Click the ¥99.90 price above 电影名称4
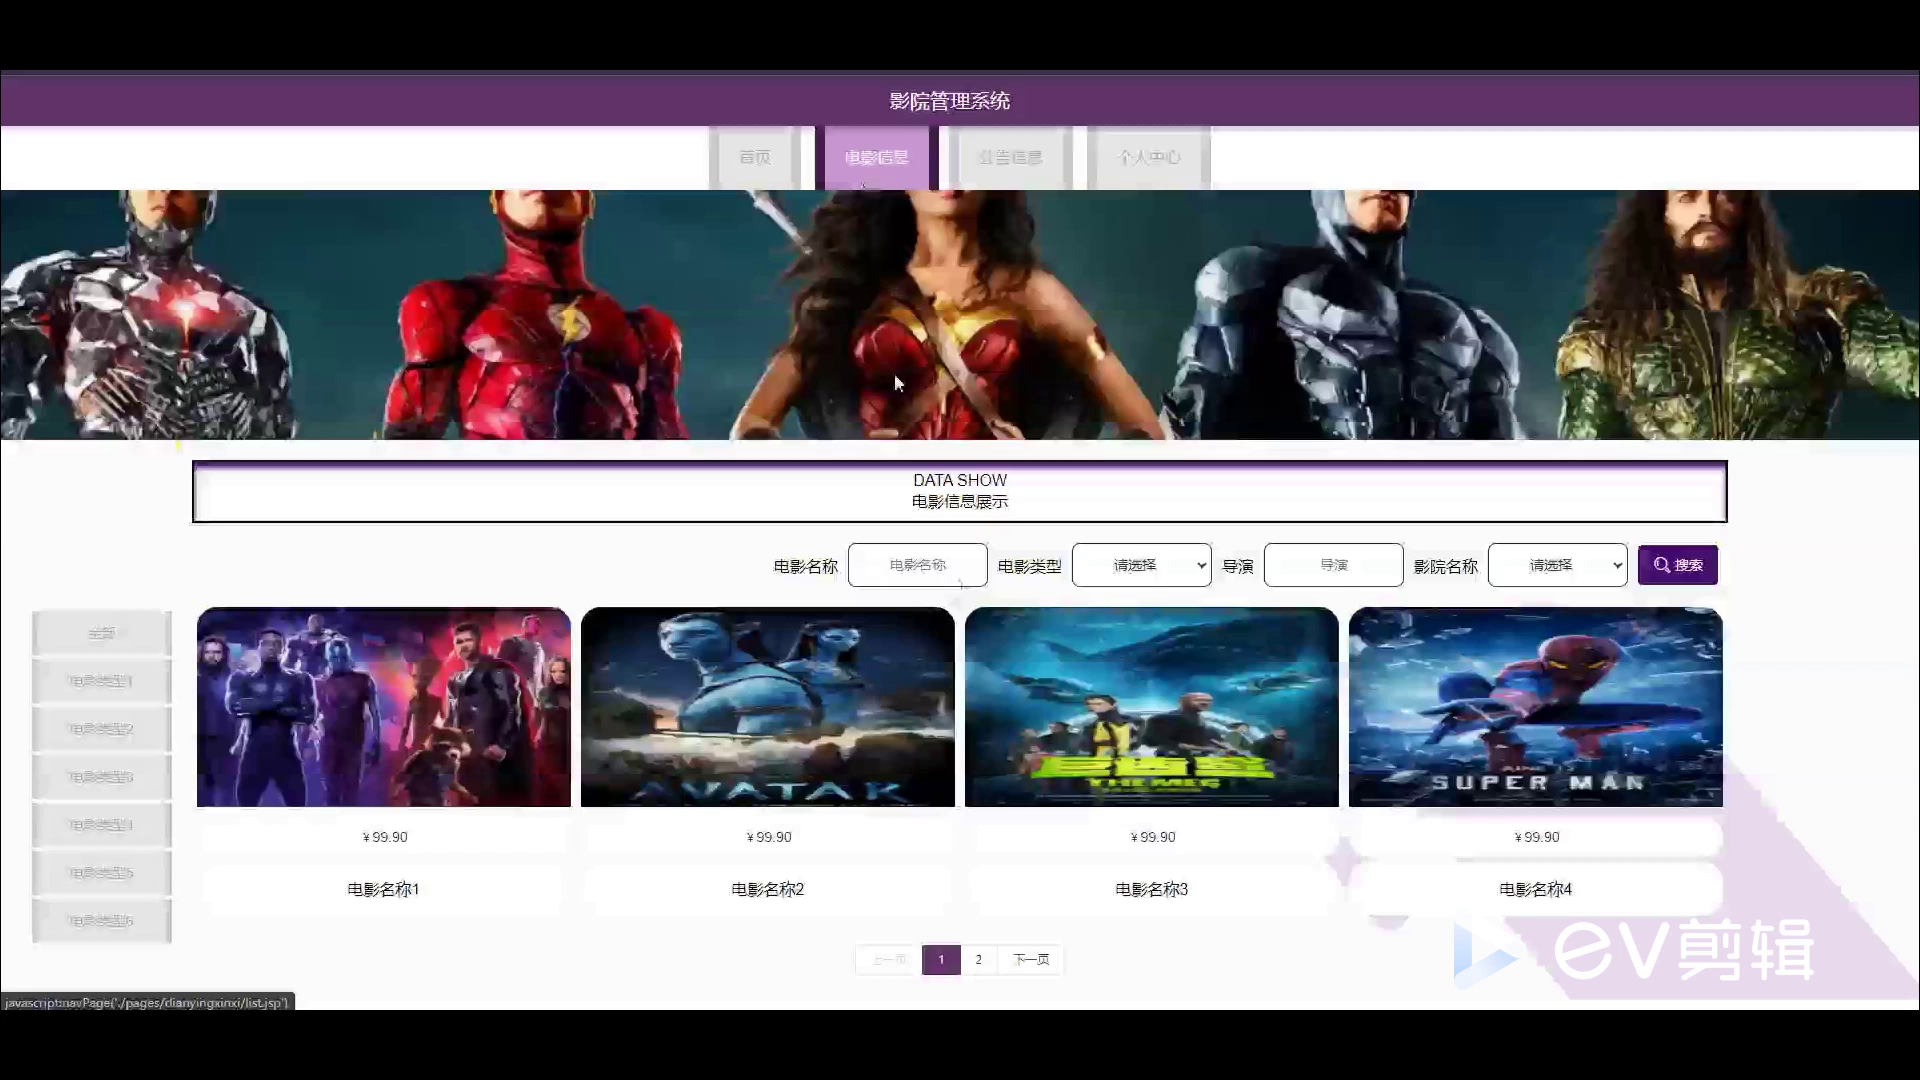1920x1080 pixels. [1536, 837]
